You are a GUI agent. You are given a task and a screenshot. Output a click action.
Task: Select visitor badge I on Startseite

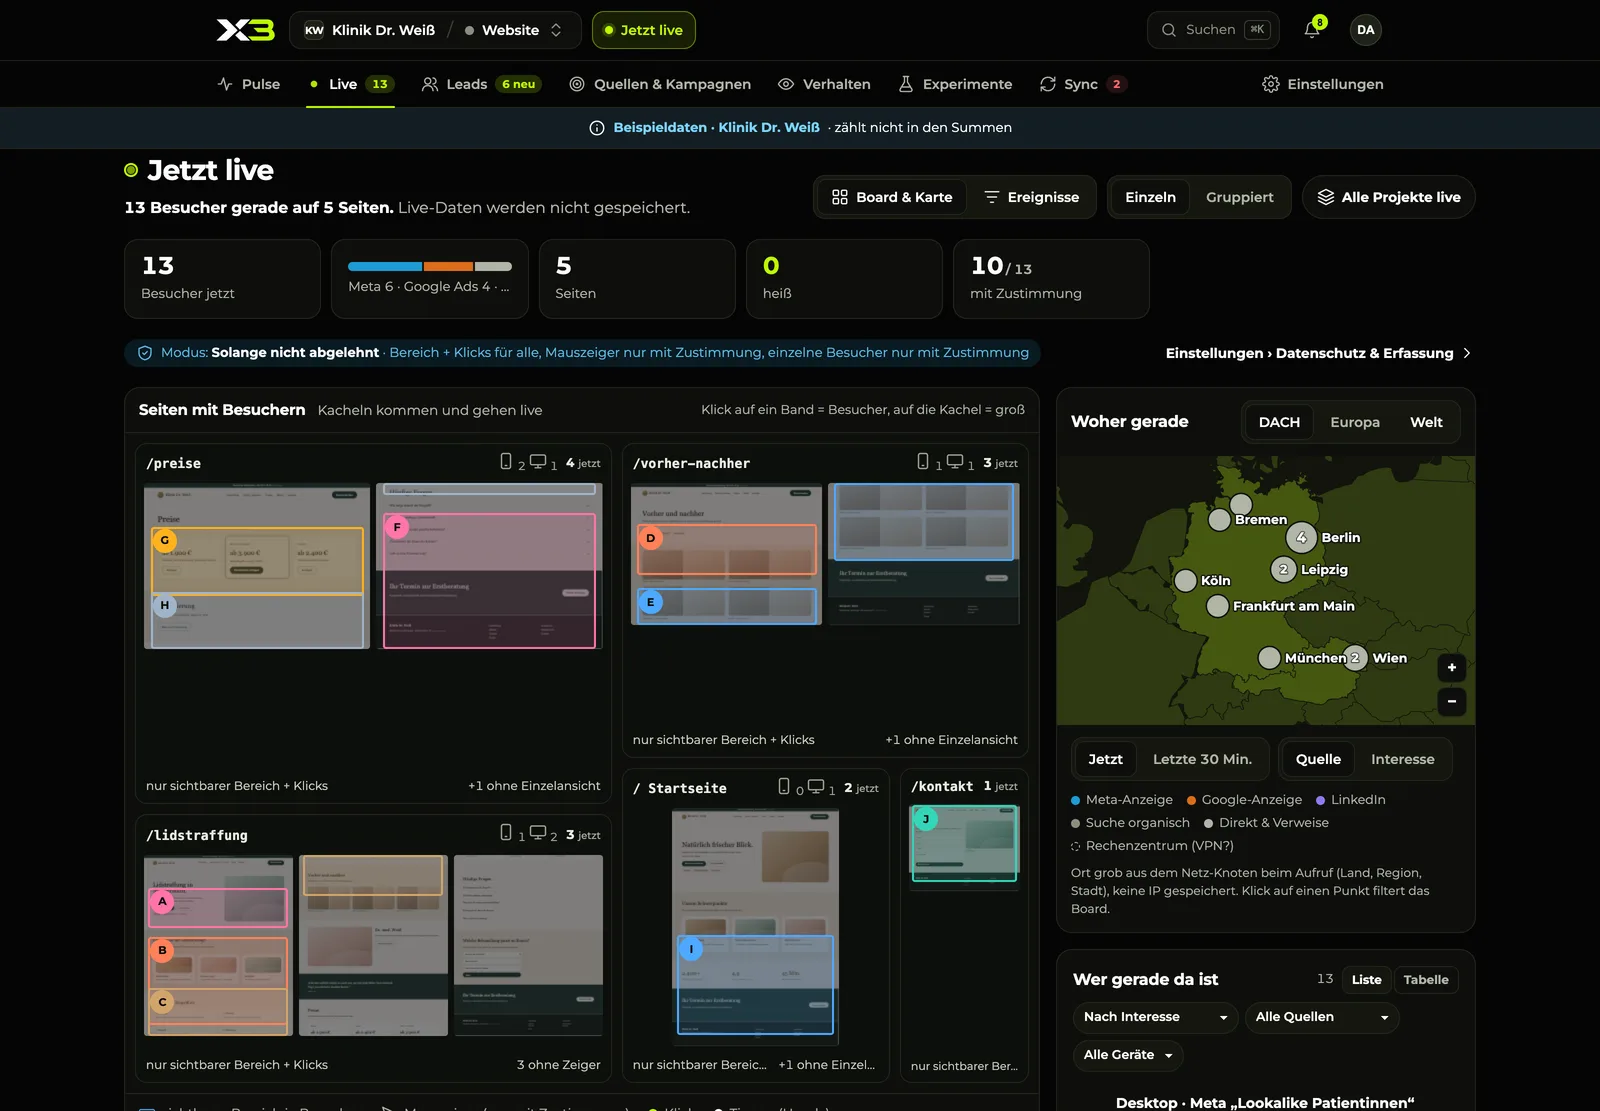[691, 949]
